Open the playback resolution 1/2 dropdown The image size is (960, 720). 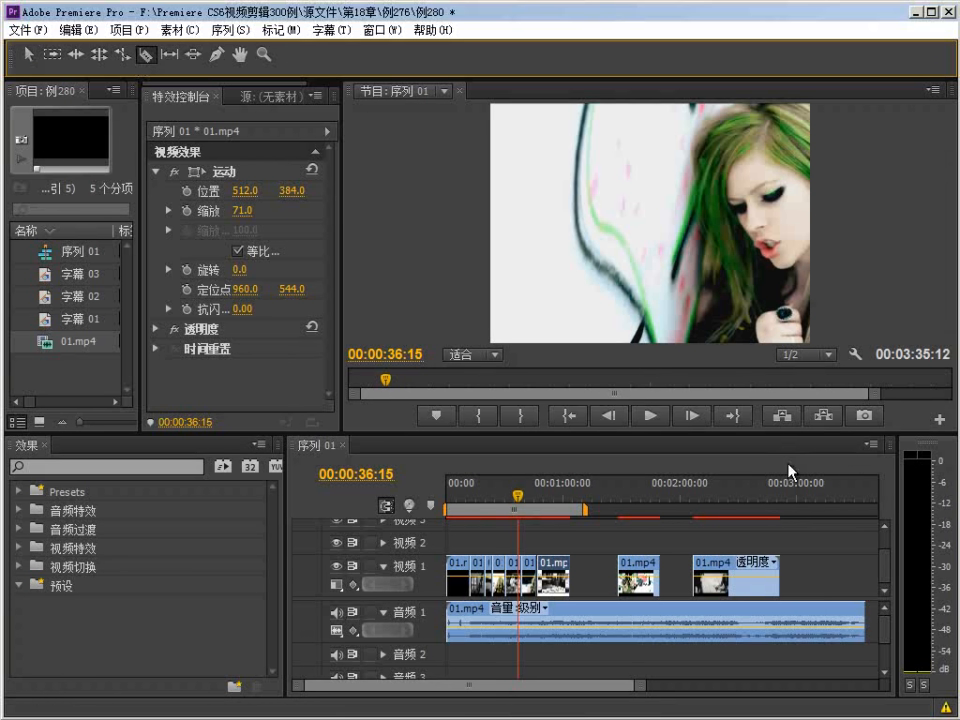click(806, 354)
